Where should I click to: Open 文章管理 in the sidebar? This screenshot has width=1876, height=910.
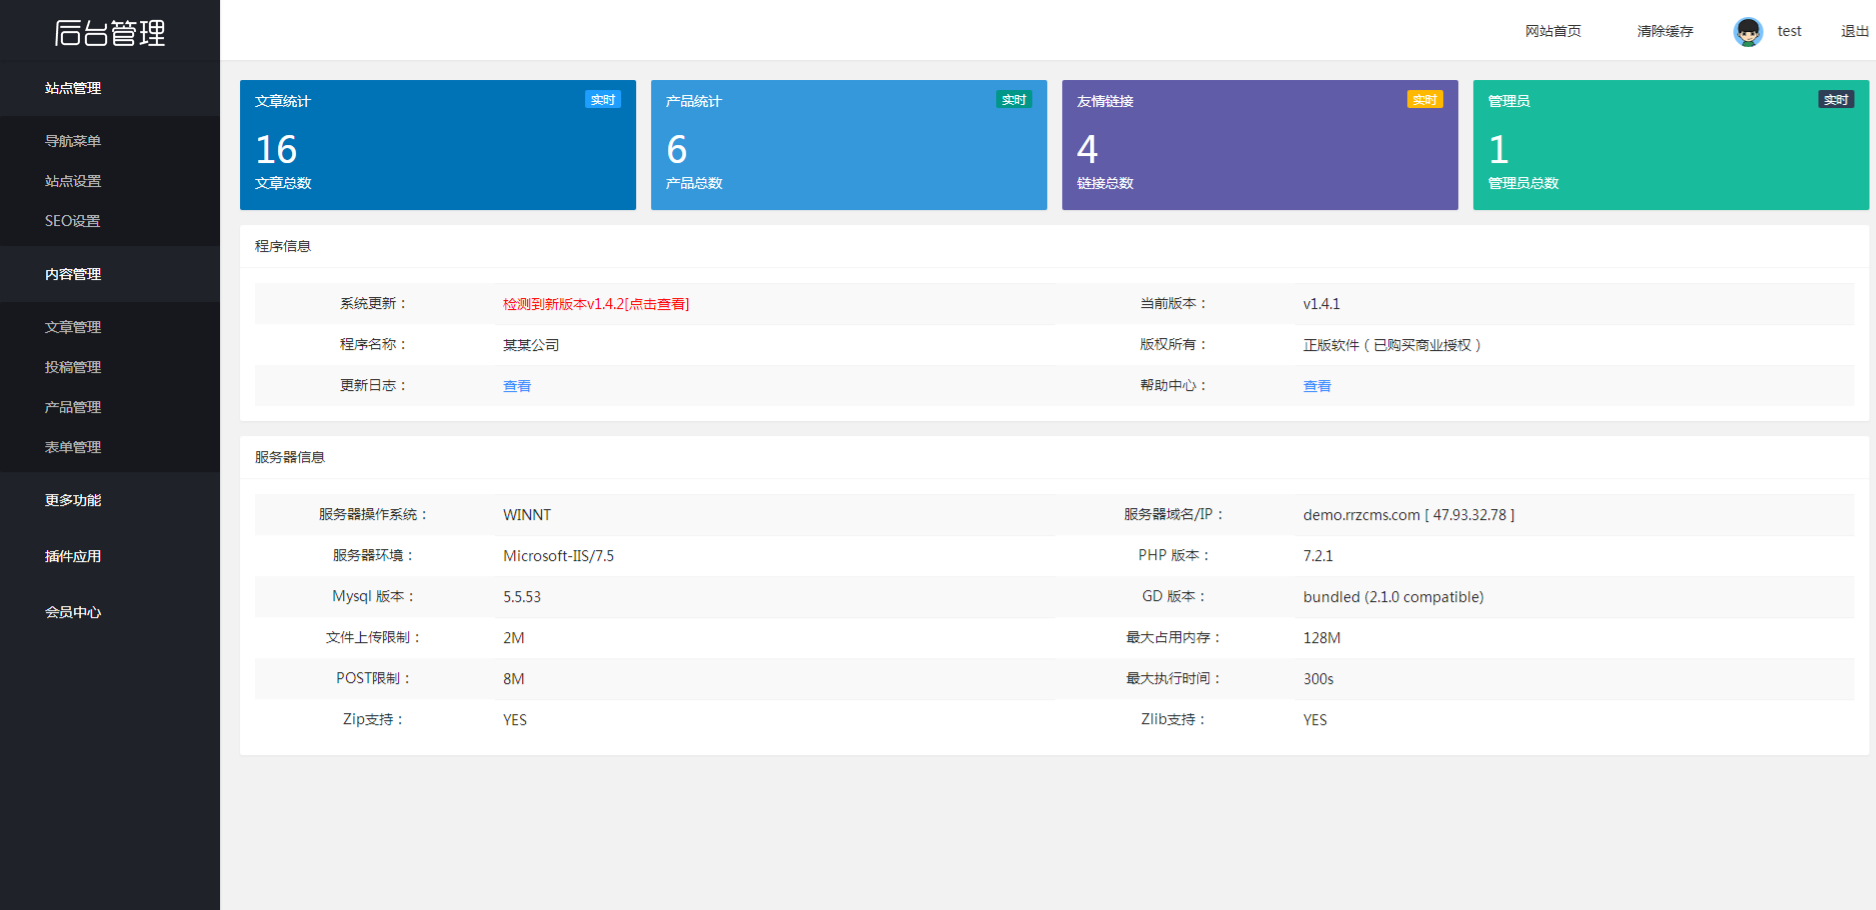point(71,327)
